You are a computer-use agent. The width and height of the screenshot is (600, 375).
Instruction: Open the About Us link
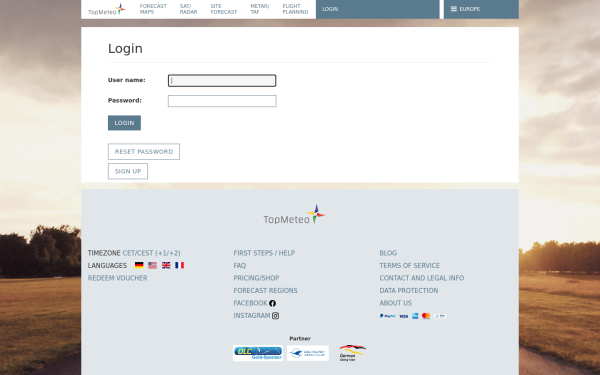tap(396, 303)
